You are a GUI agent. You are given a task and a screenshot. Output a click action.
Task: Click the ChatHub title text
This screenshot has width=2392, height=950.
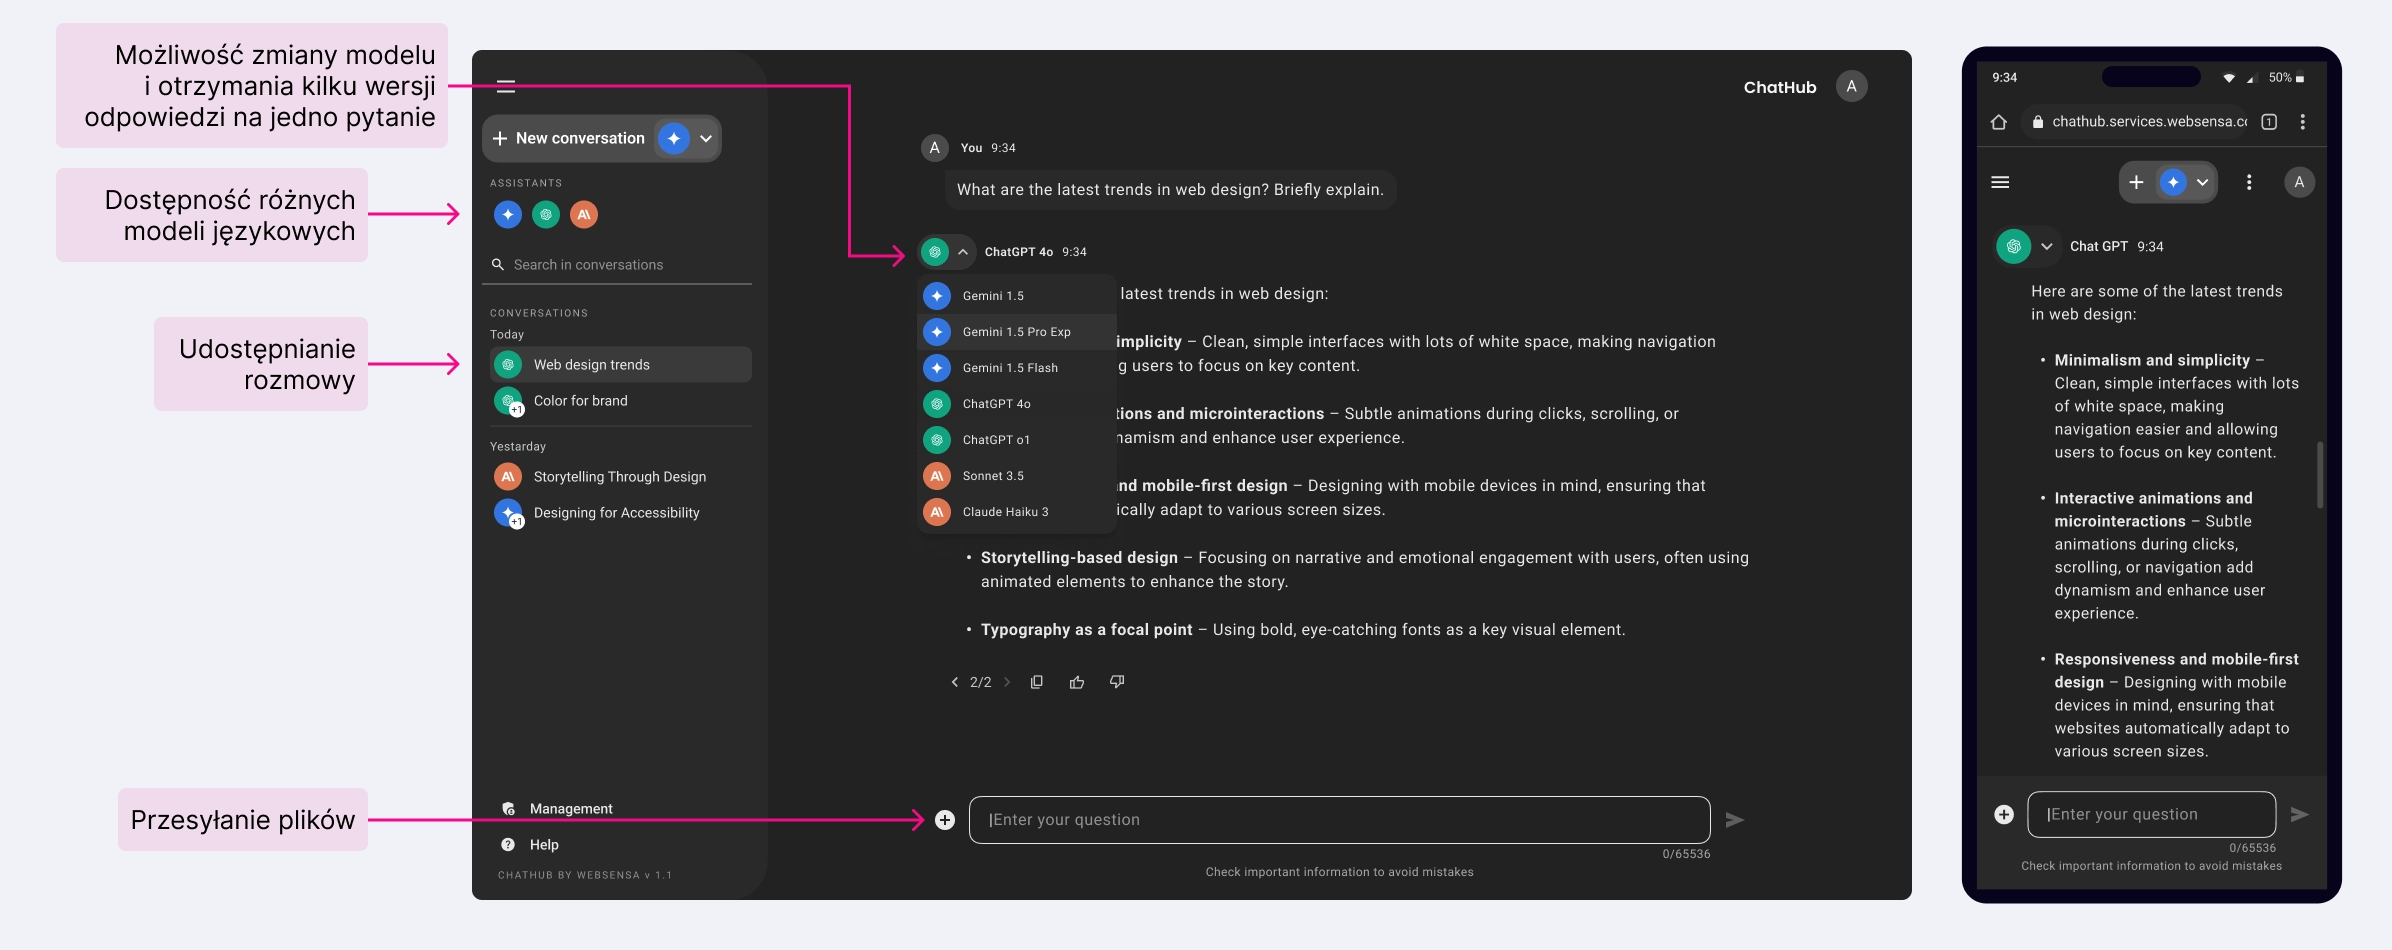(x=1780, y=87)
